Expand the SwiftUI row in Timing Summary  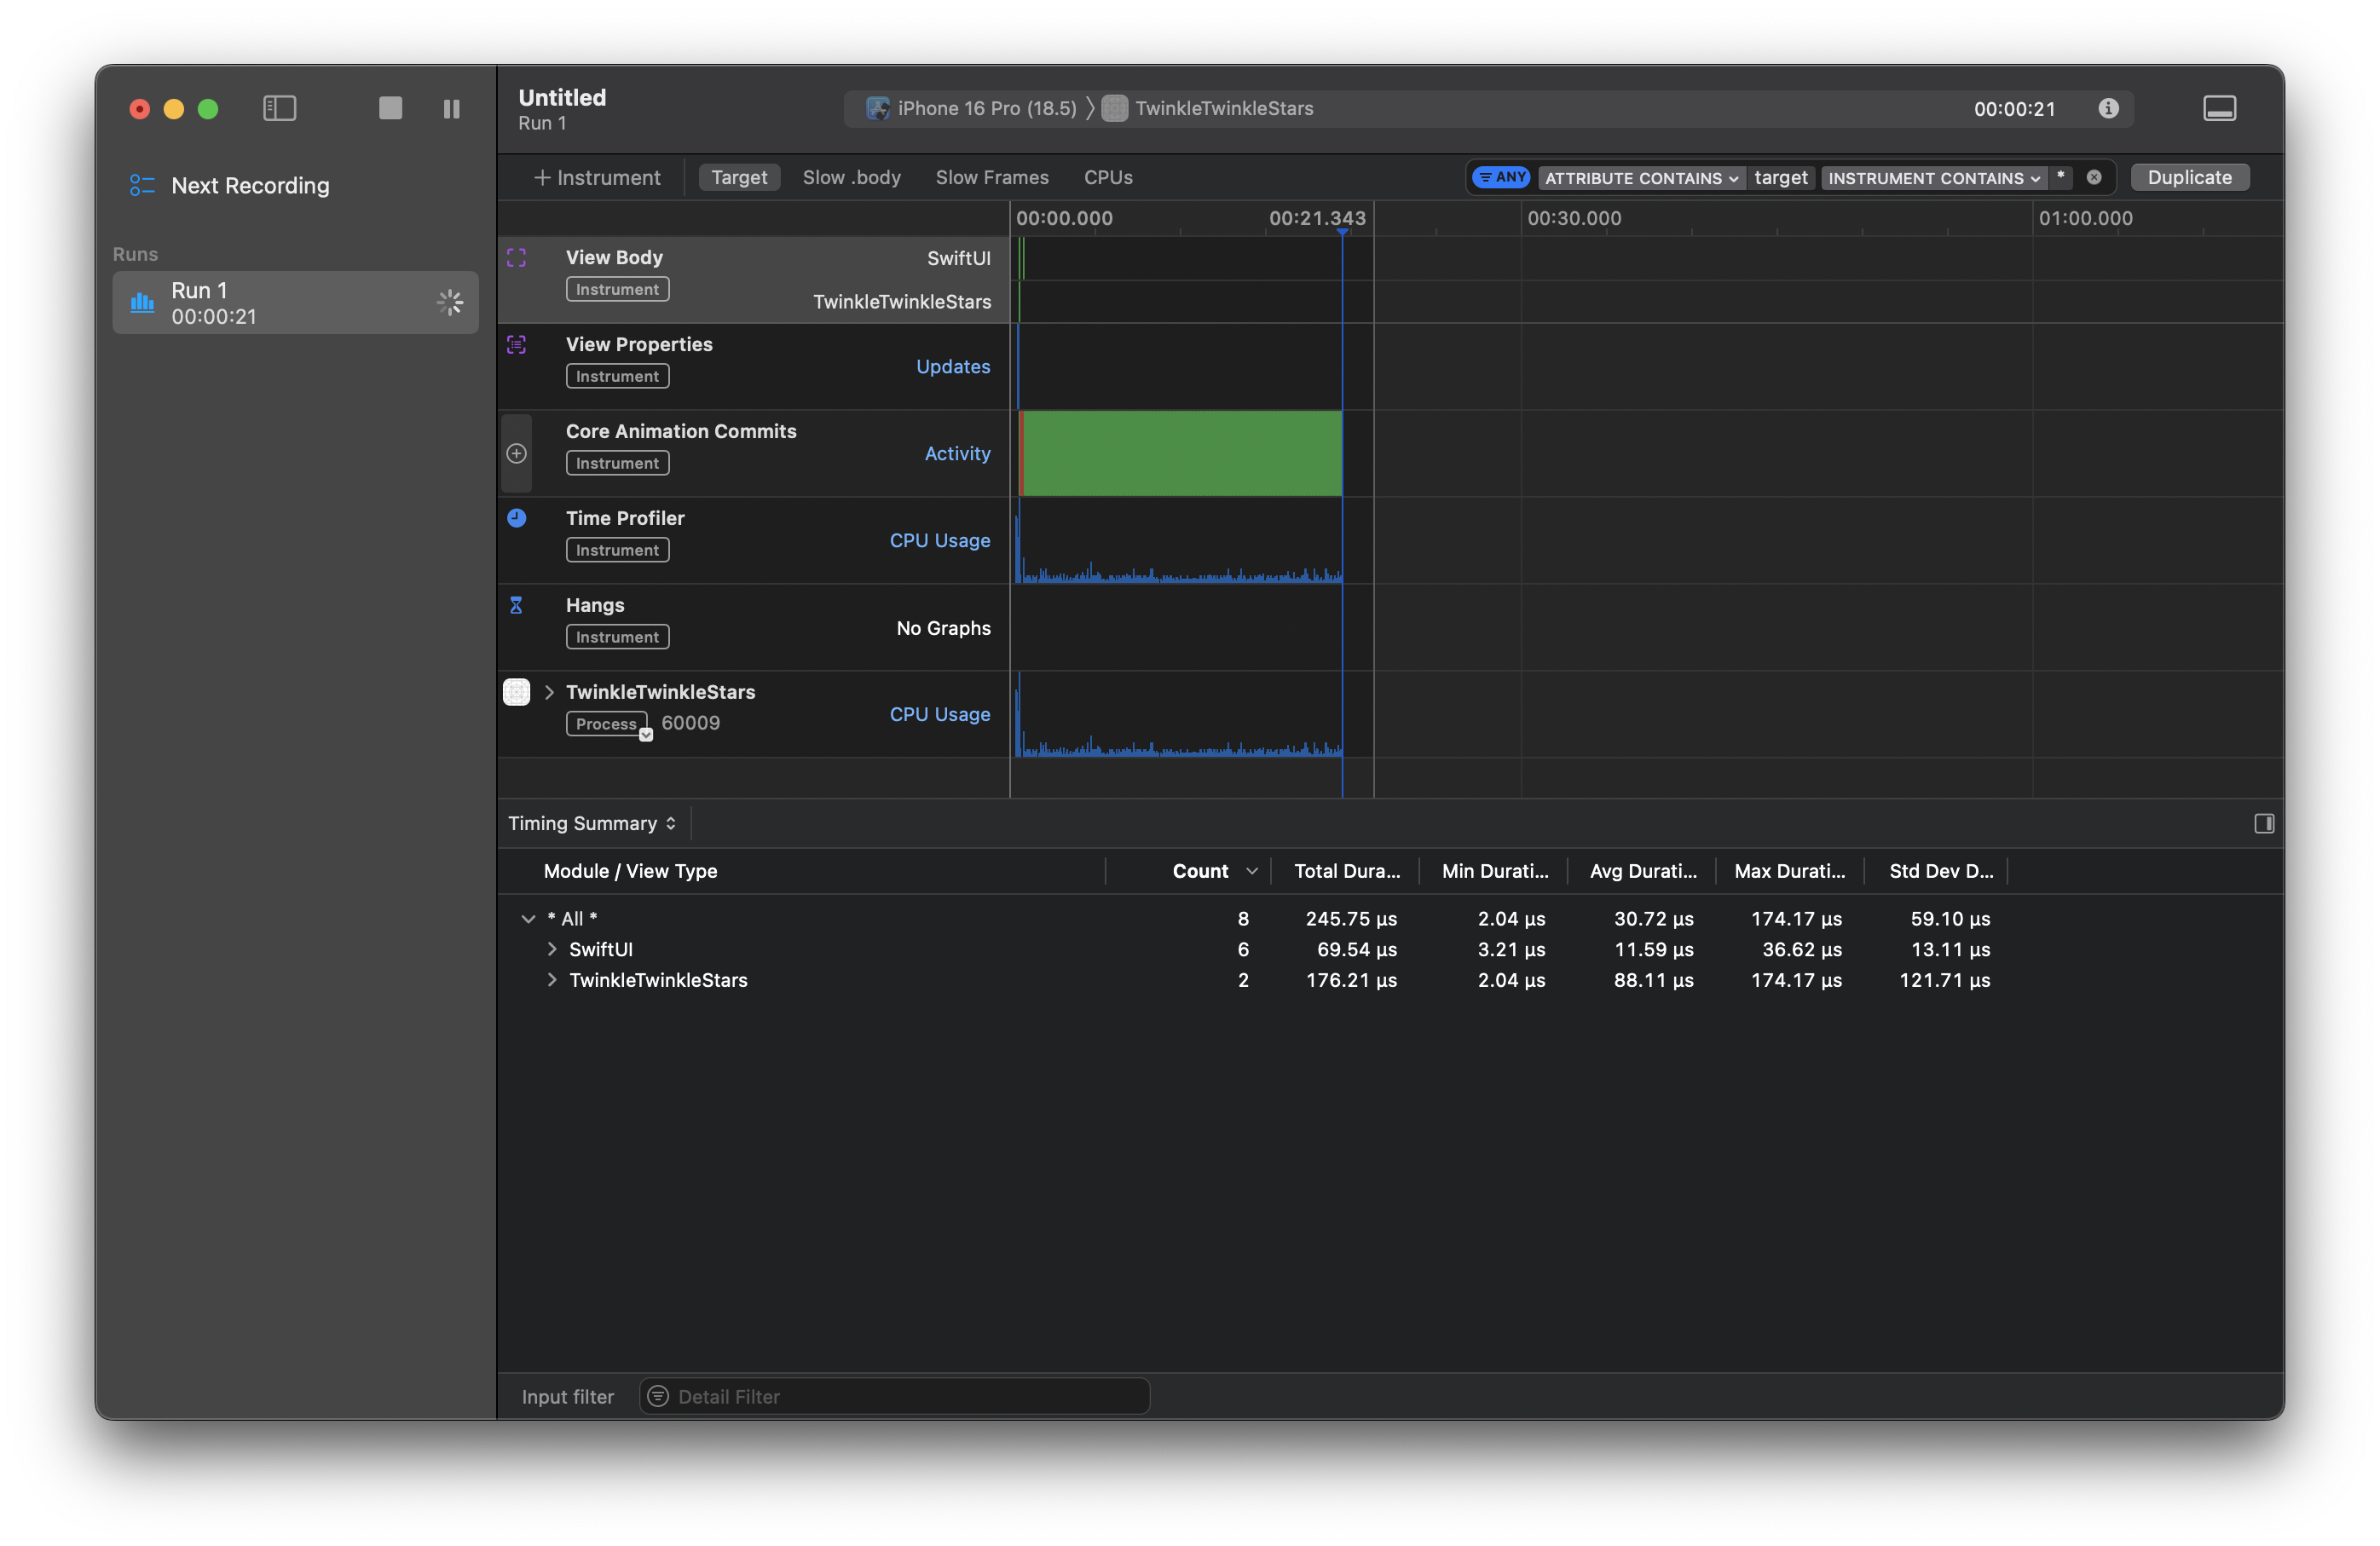click(553, 950)
